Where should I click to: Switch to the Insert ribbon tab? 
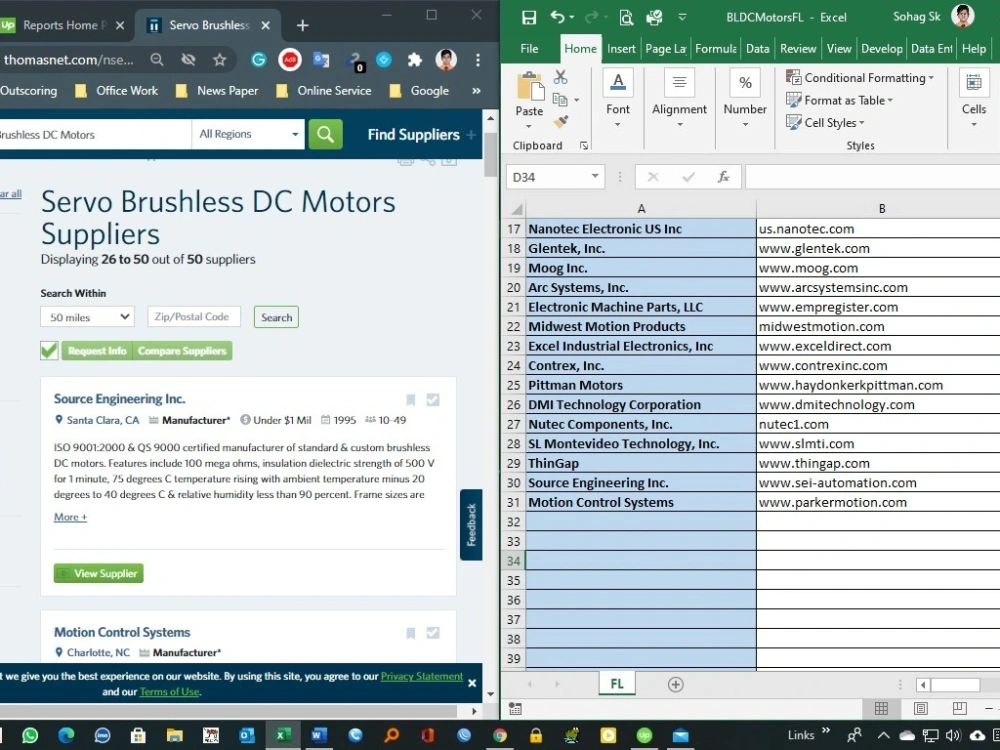[621, 48]
